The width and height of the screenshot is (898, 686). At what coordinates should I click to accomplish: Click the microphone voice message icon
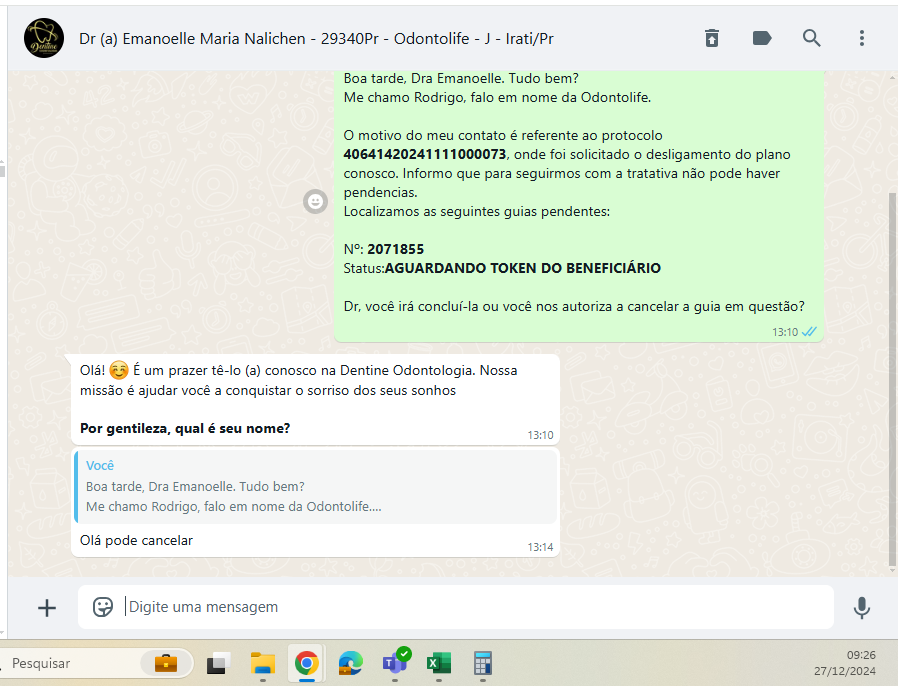861,608
